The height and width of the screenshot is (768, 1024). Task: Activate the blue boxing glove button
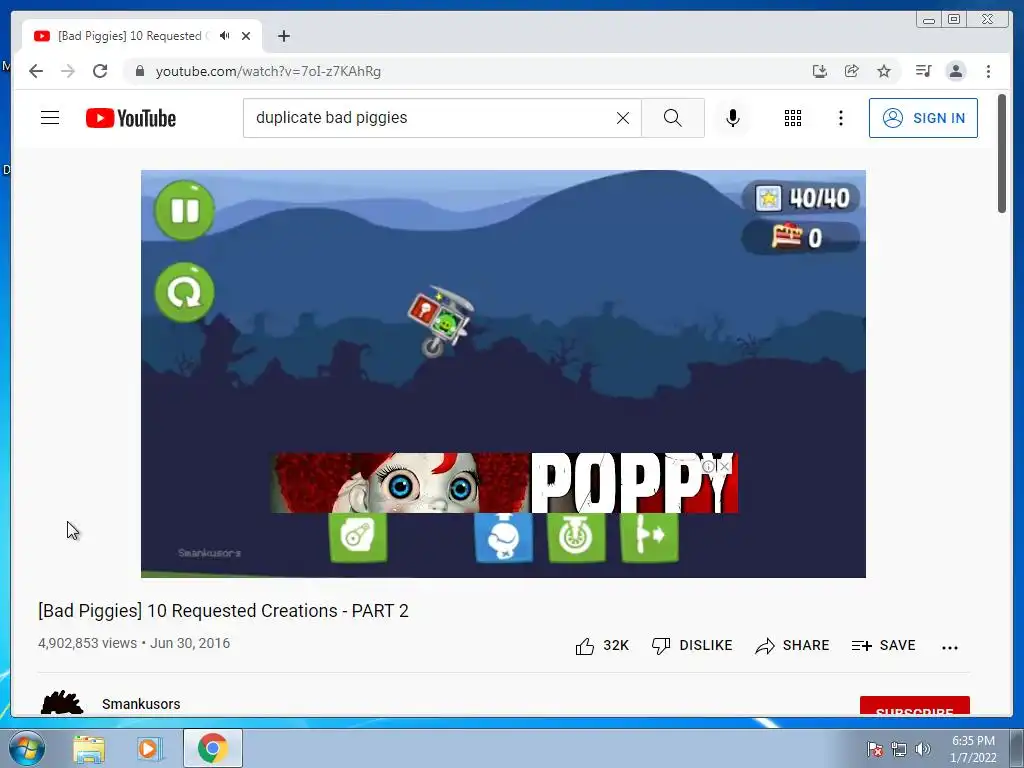click(504, 537)
